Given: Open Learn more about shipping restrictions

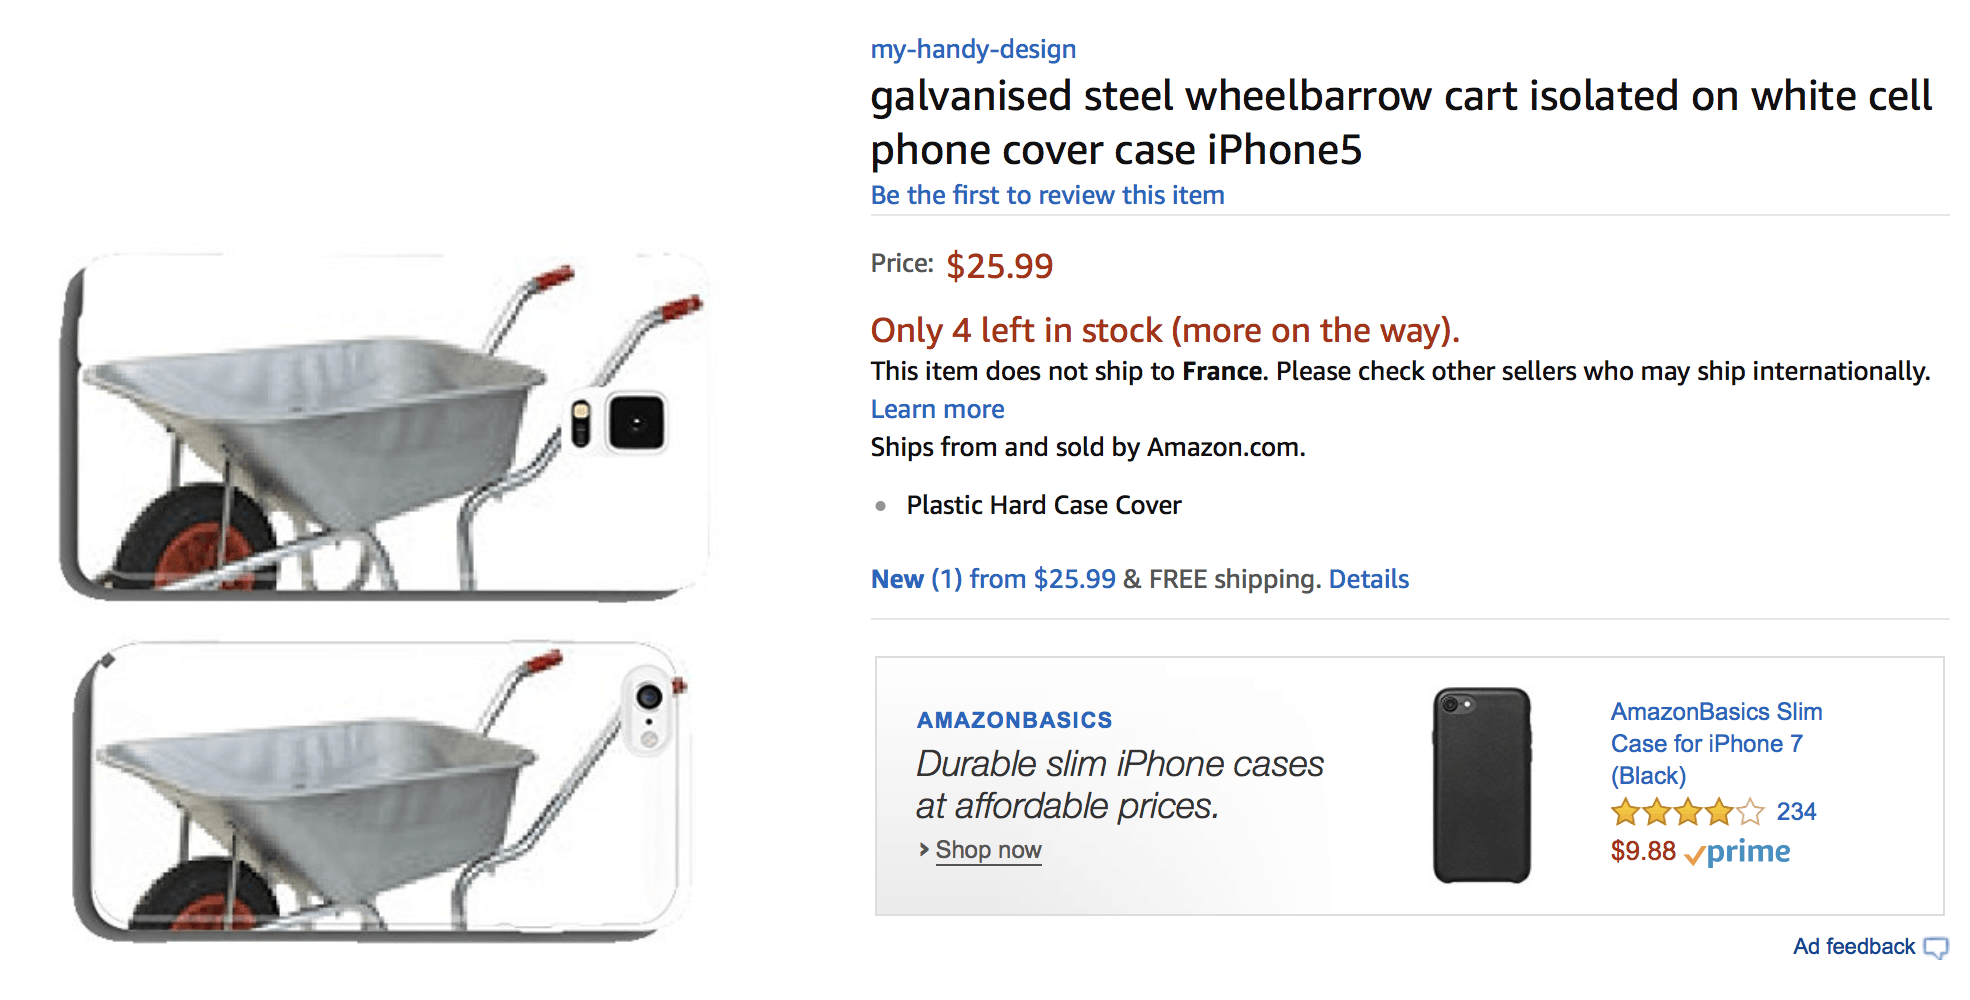Looking at the screenshot, I should (937, 409).
